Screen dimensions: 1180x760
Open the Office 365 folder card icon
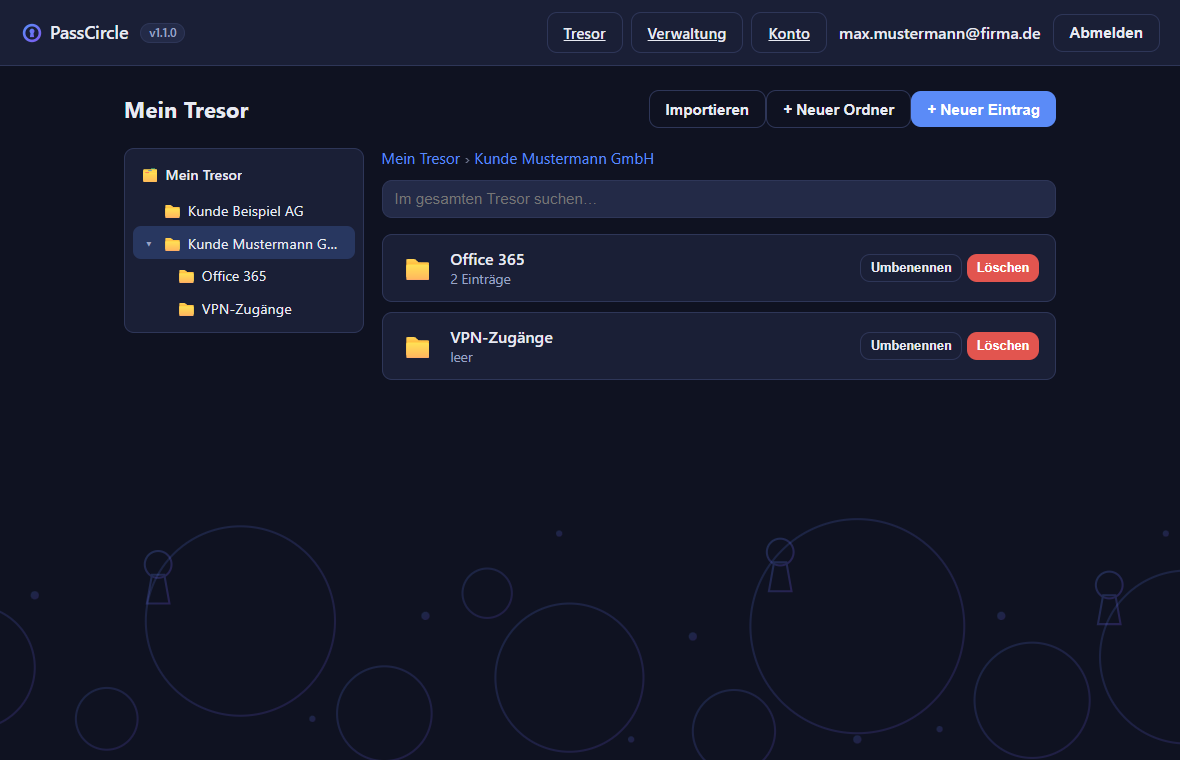click(418, 269)
